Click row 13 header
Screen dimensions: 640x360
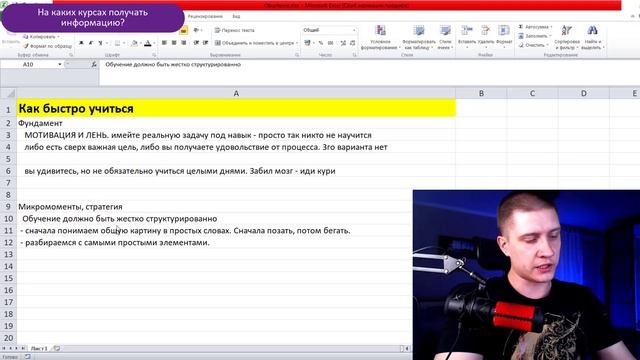pos(8,254)
